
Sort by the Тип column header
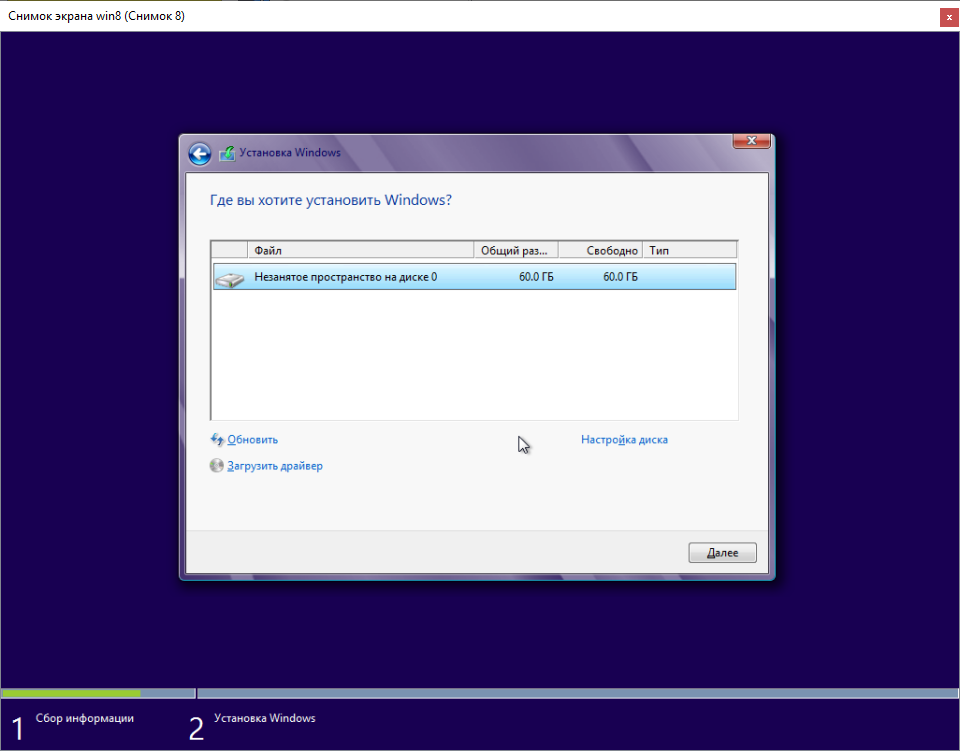click(689, 250)
